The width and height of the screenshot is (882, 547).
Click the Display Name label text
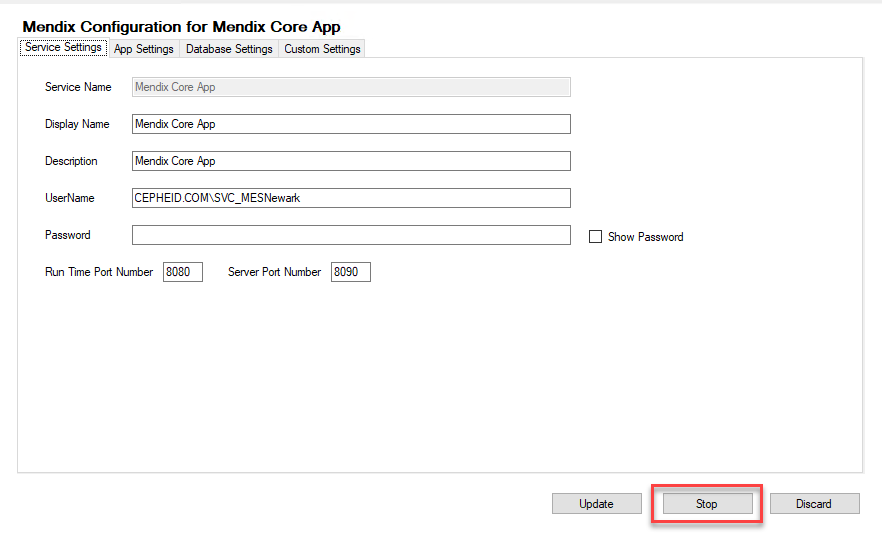[x=77, y=124]
